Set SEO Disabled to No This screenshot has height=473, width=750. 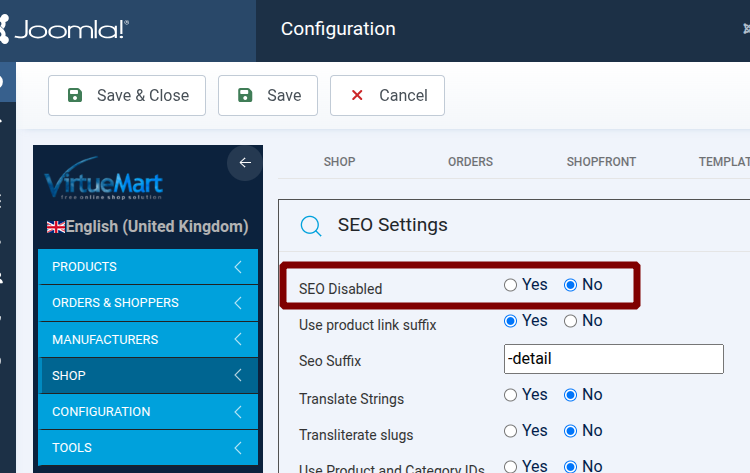[x=570, y=285]
